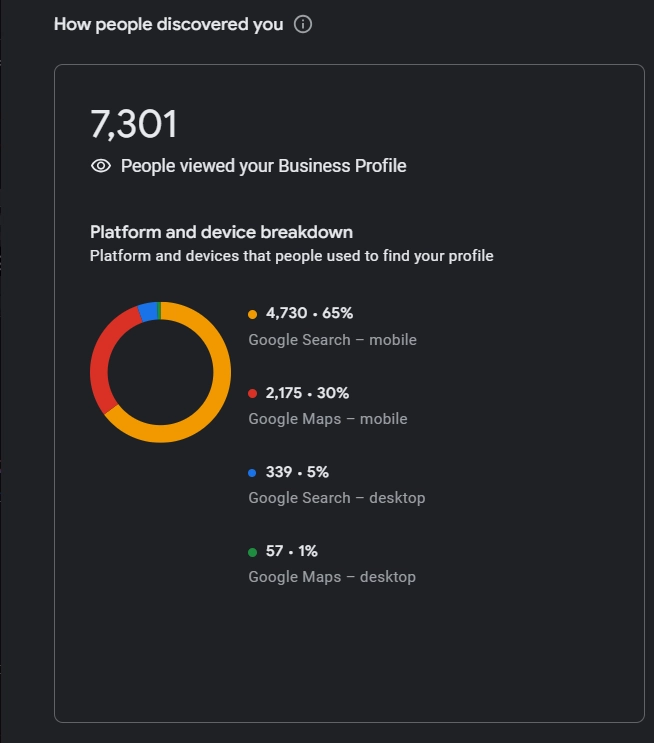Click the 339 • 5% value
The height and width of the screenshot is (743, 654).
[297, 472]
